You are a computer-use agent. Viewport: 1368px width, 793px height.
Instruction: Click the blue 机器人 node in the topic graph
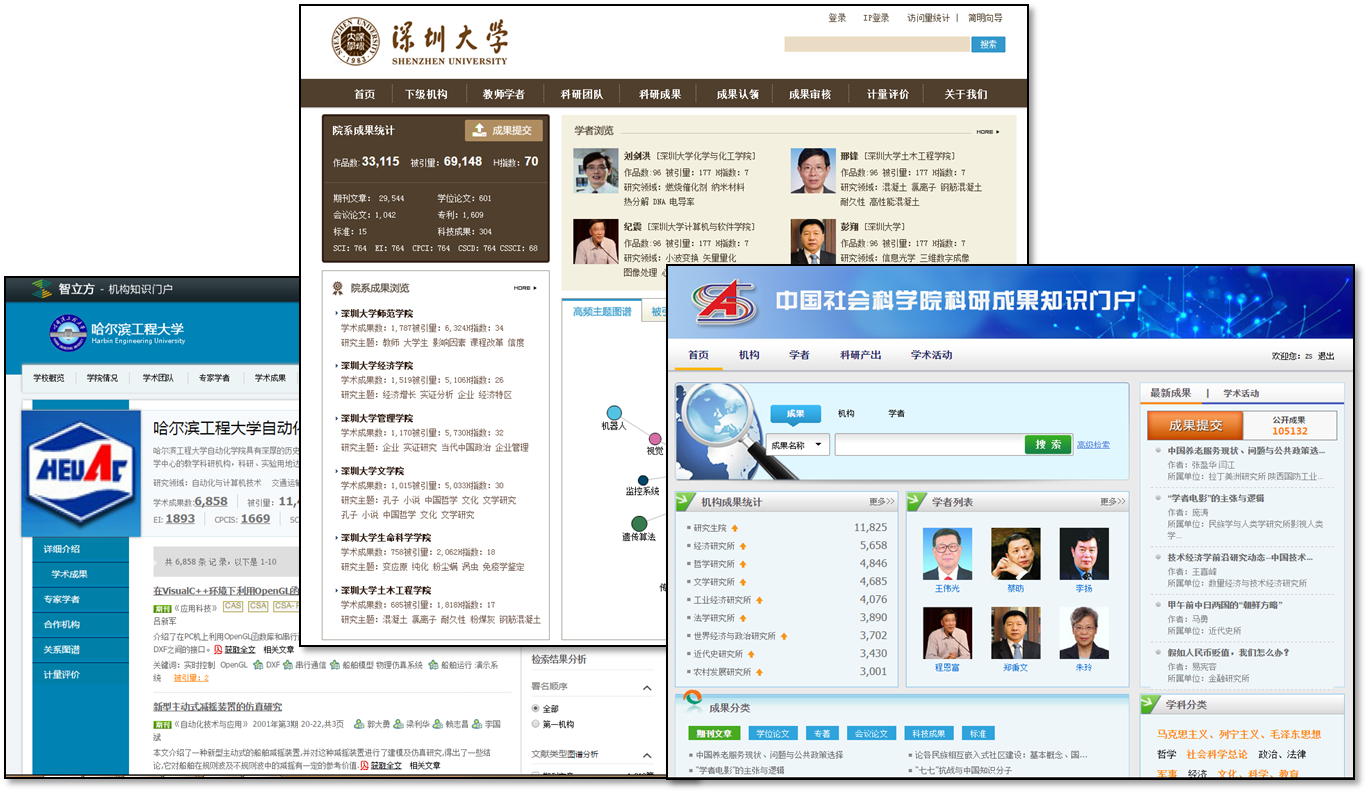coord(615,413)
